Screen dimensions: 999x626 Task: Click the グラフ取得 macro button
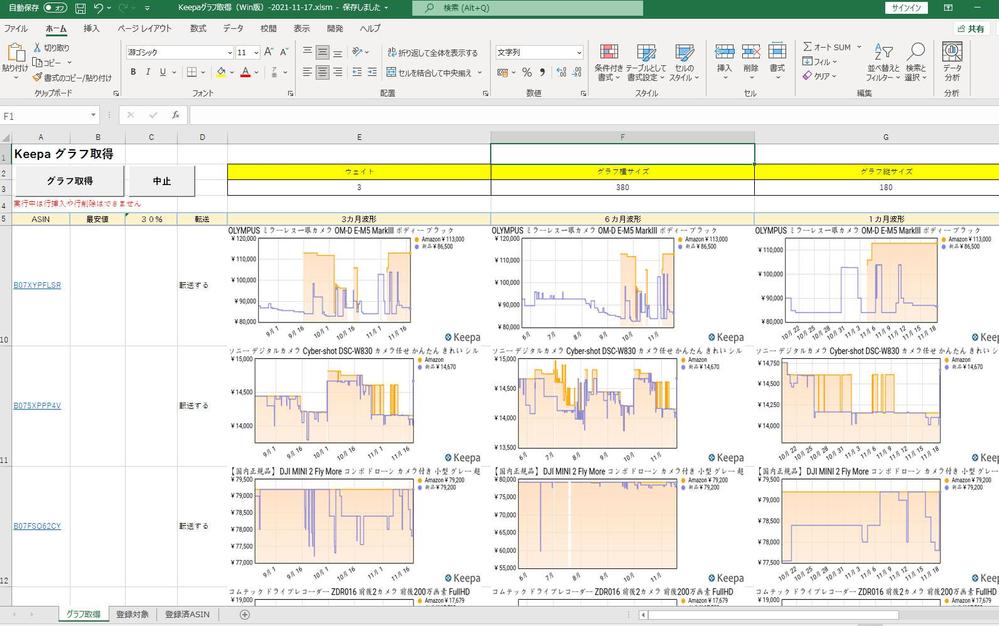tap(70, 181)
